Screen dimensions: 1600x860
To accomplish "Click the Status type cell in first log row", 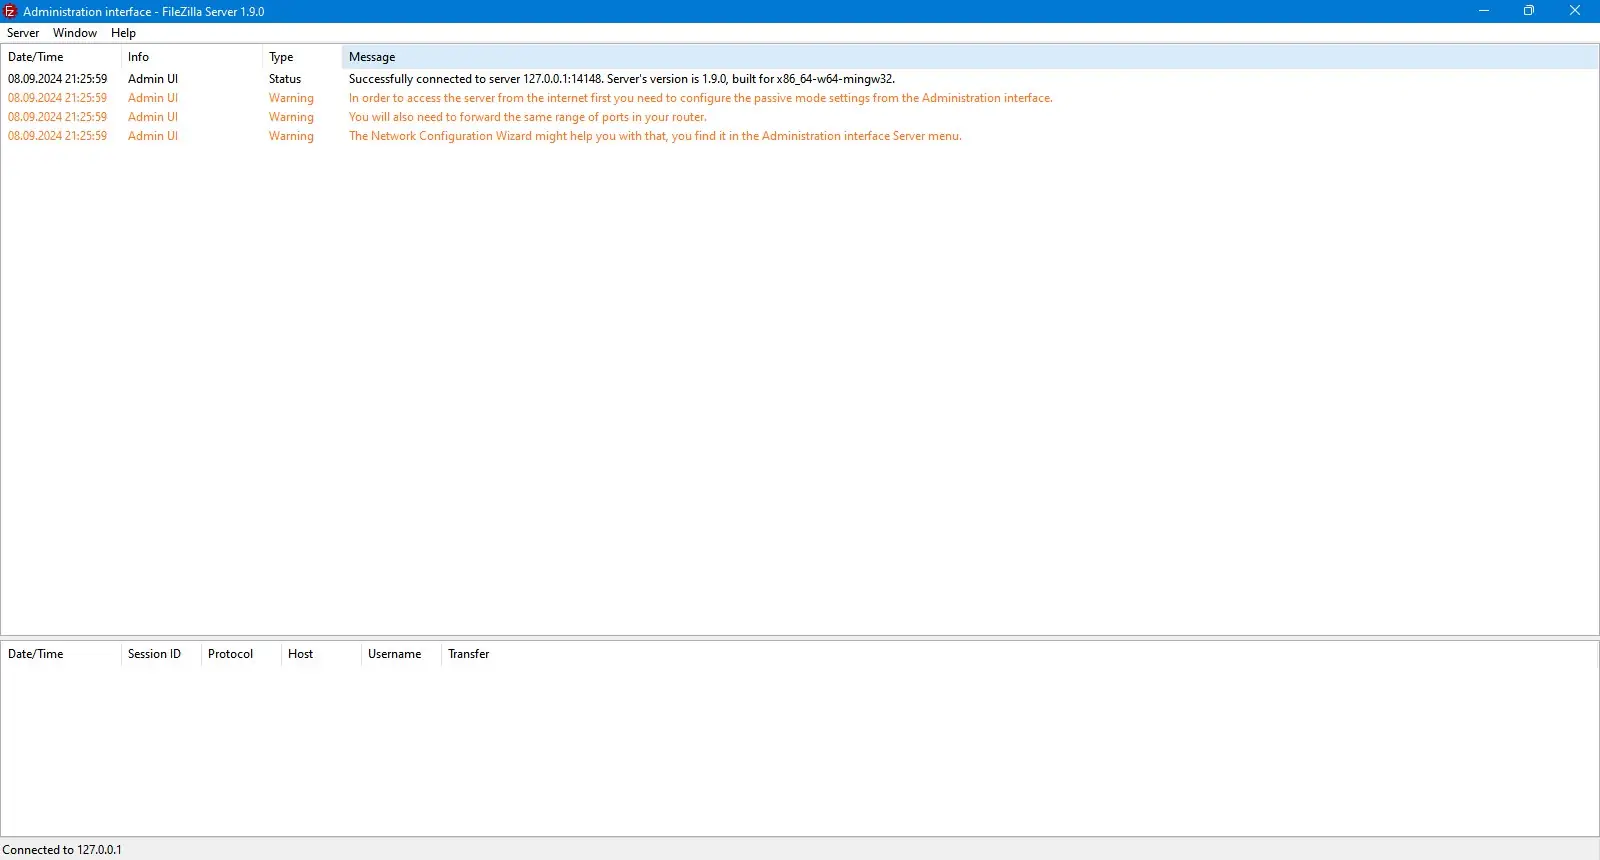I will 285,79.
